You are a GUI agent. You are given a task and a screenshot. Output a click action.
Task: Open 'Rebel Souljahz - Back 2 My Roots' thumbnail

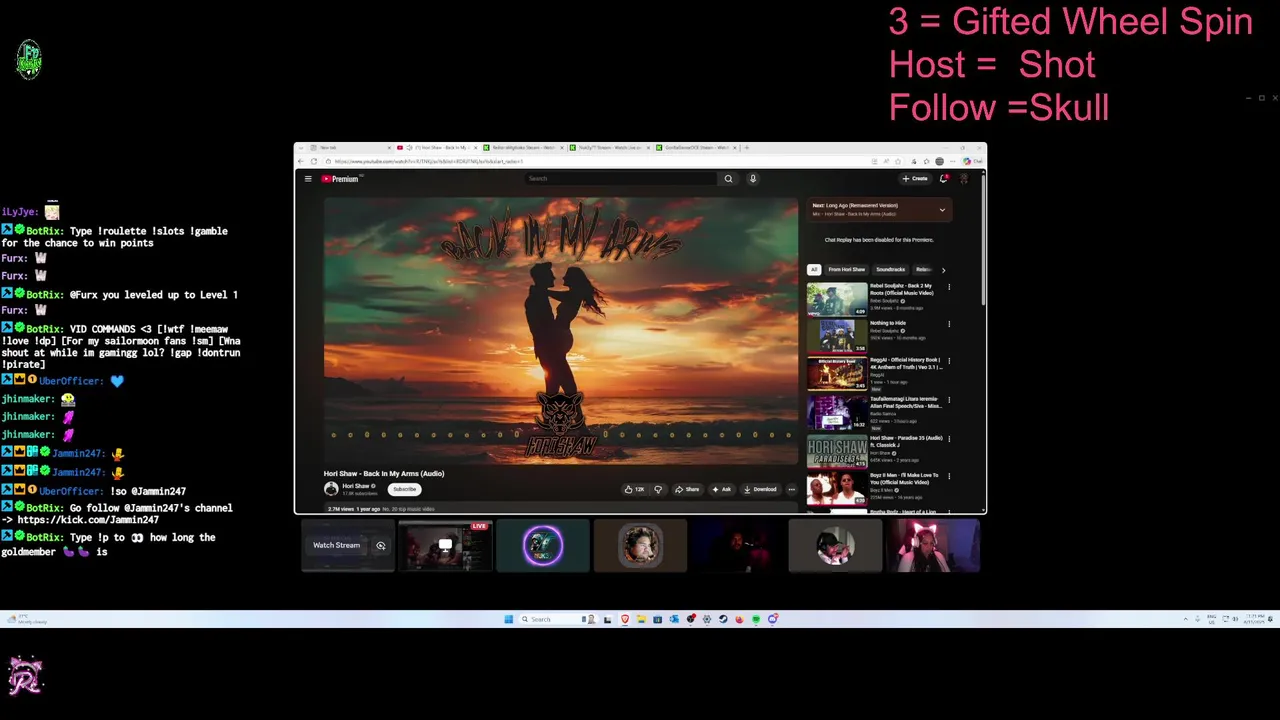click(837, 299)
